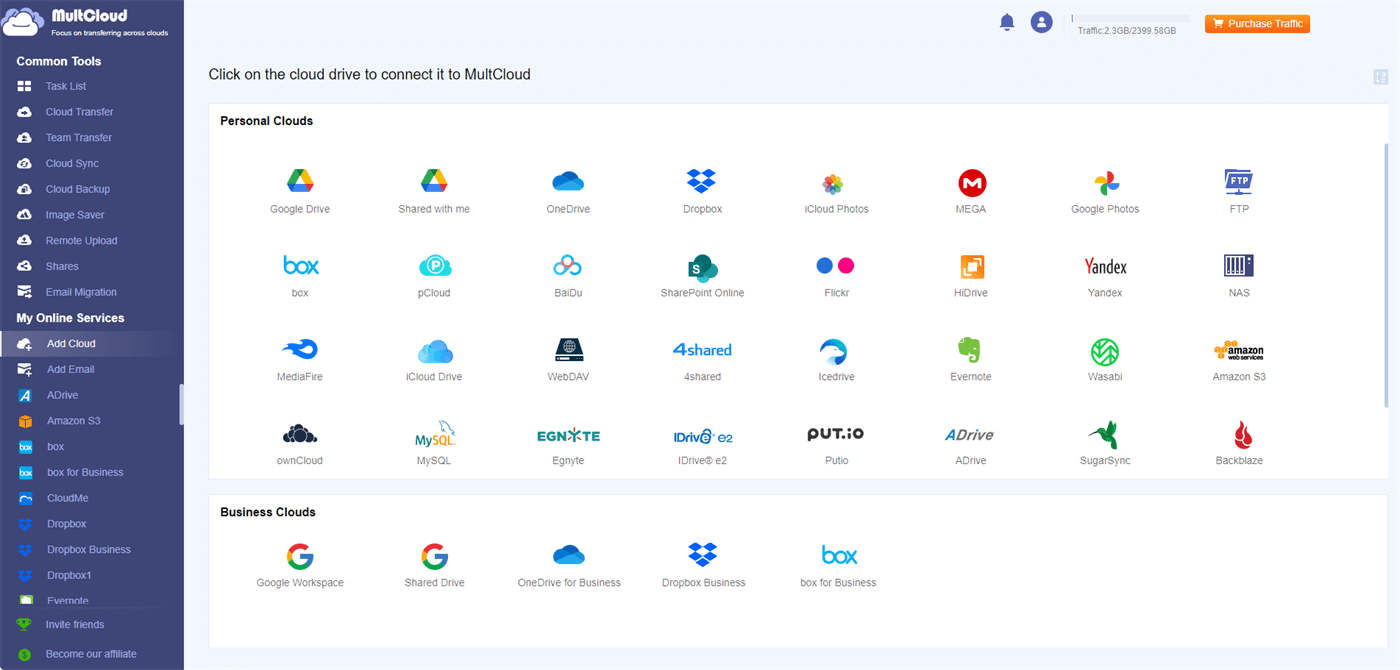Connect pCloud drive
The width and height of the screenshot is (1400, 670).
tap(434, 275)
